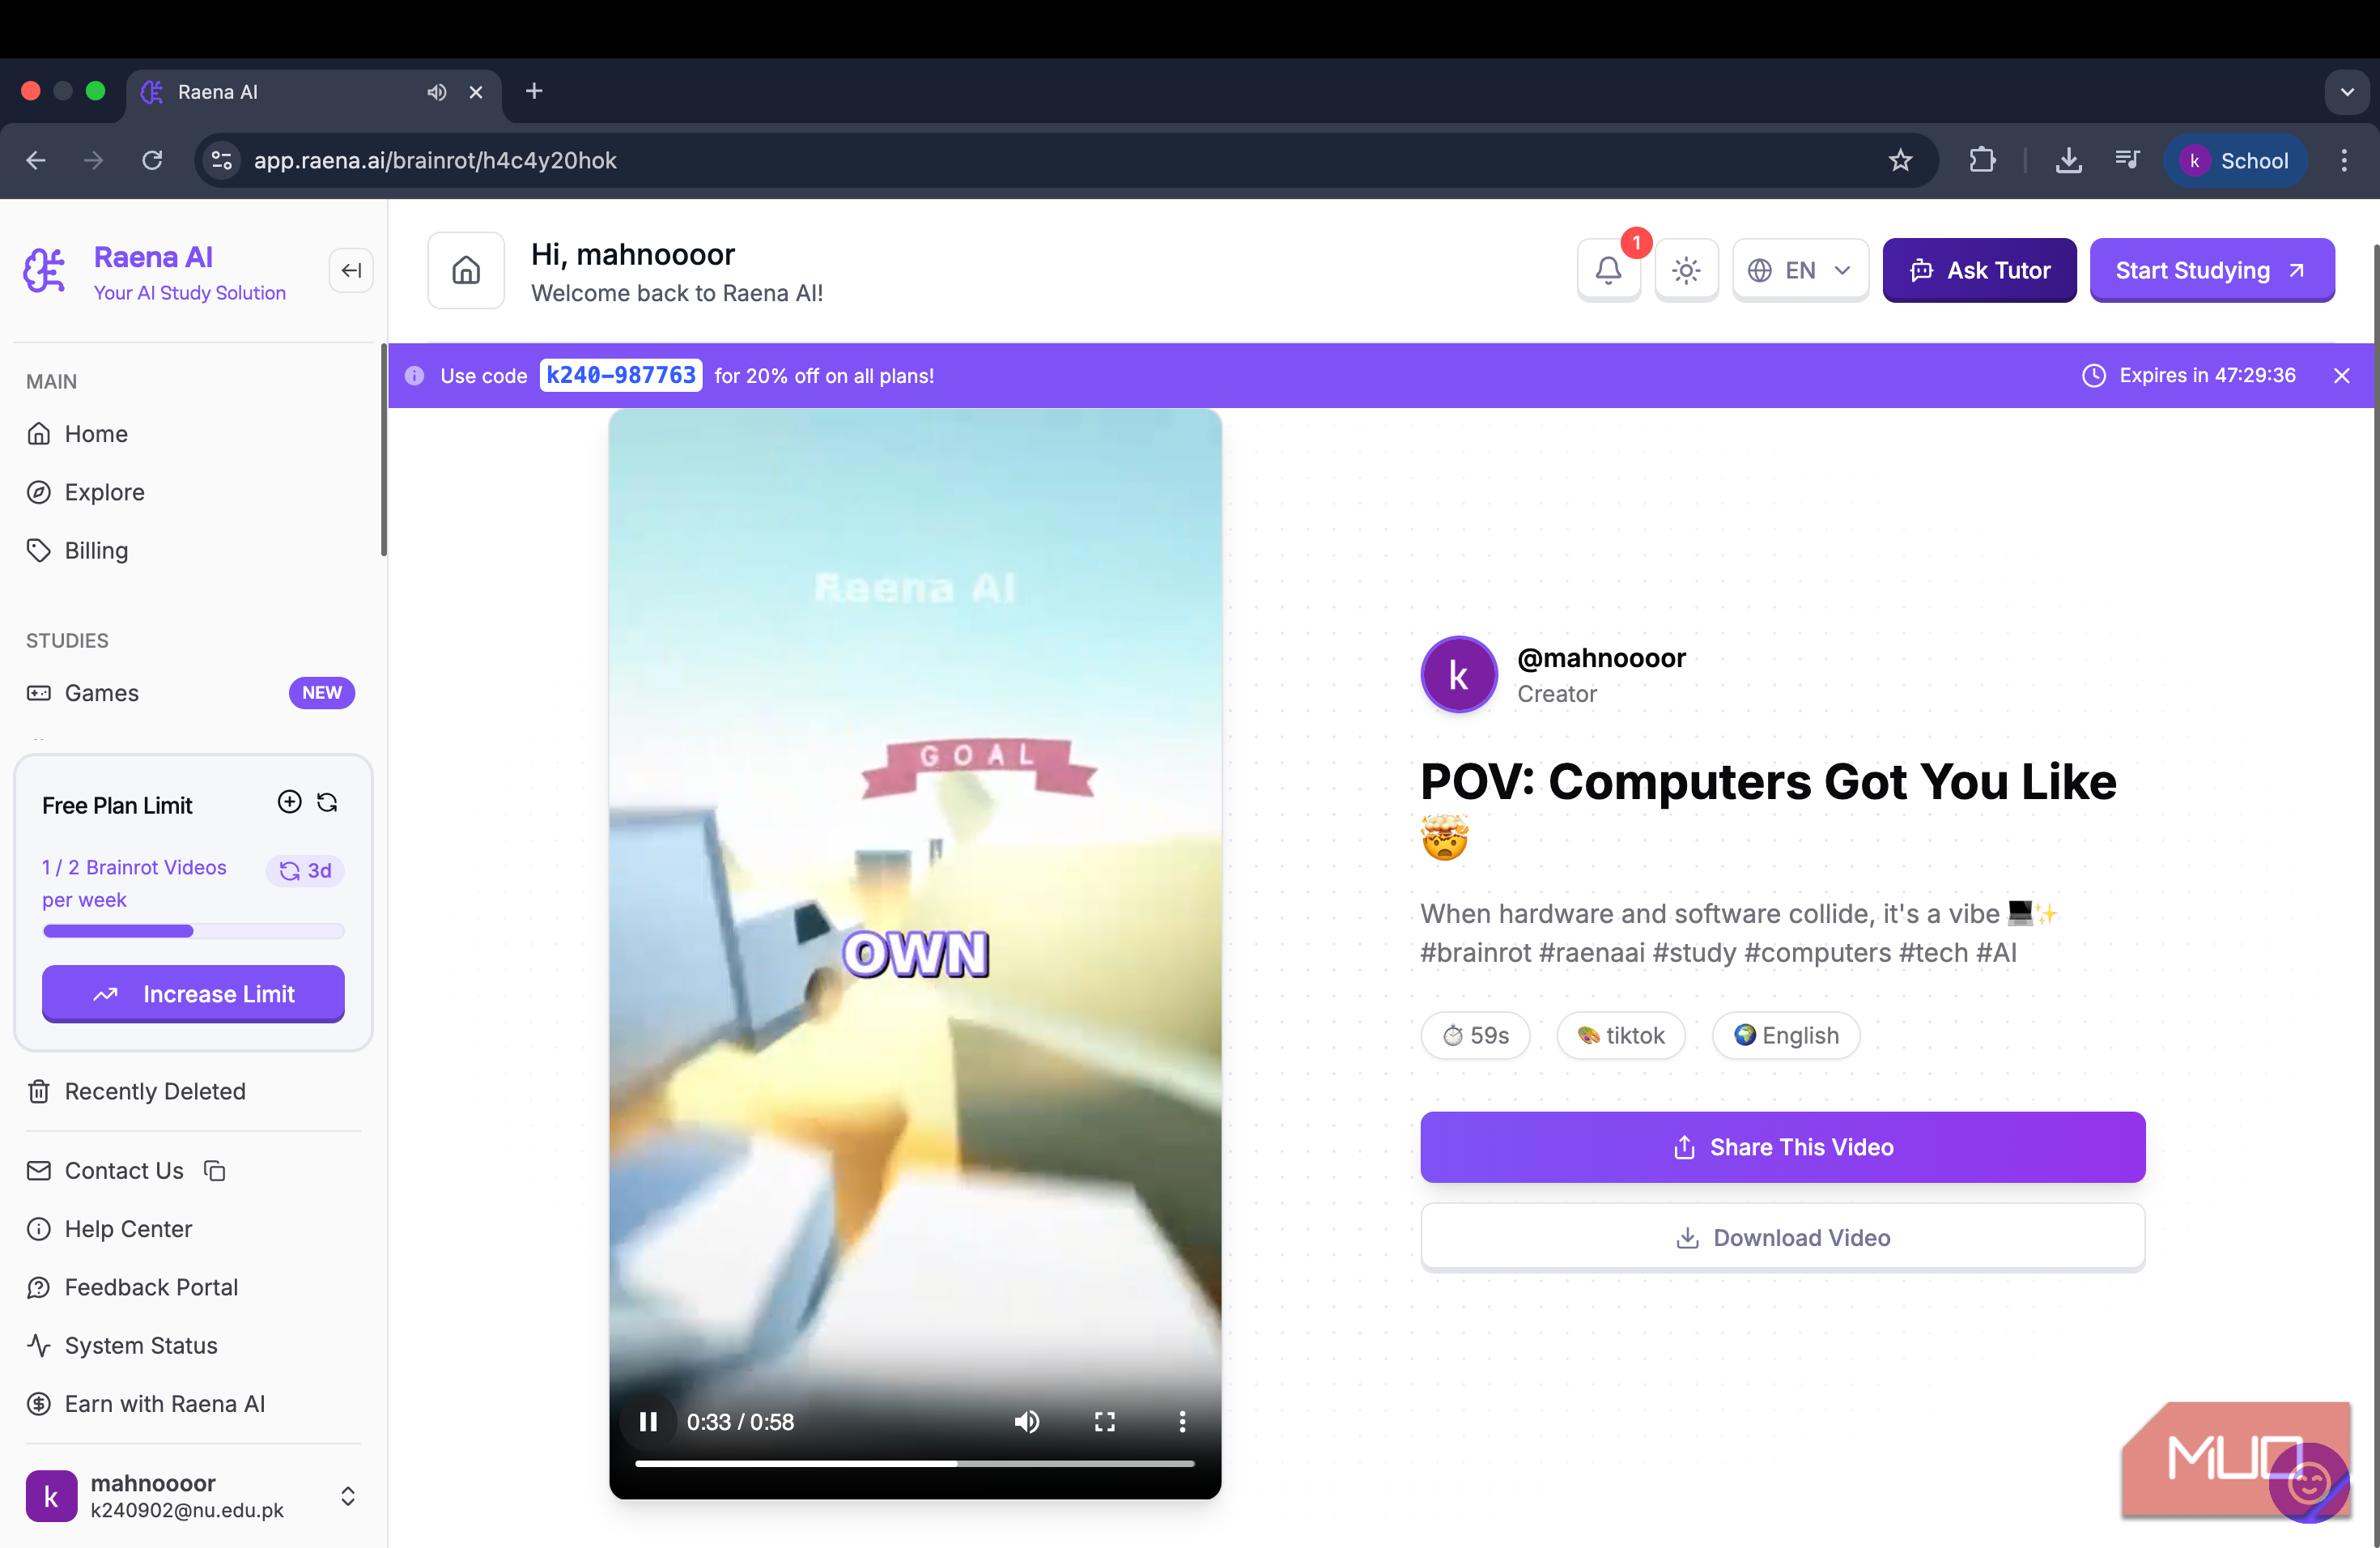The height and width of the screenshot is (1548, 2380).
Task: Go to Explore in sidebar
Action: pos(104,492)
